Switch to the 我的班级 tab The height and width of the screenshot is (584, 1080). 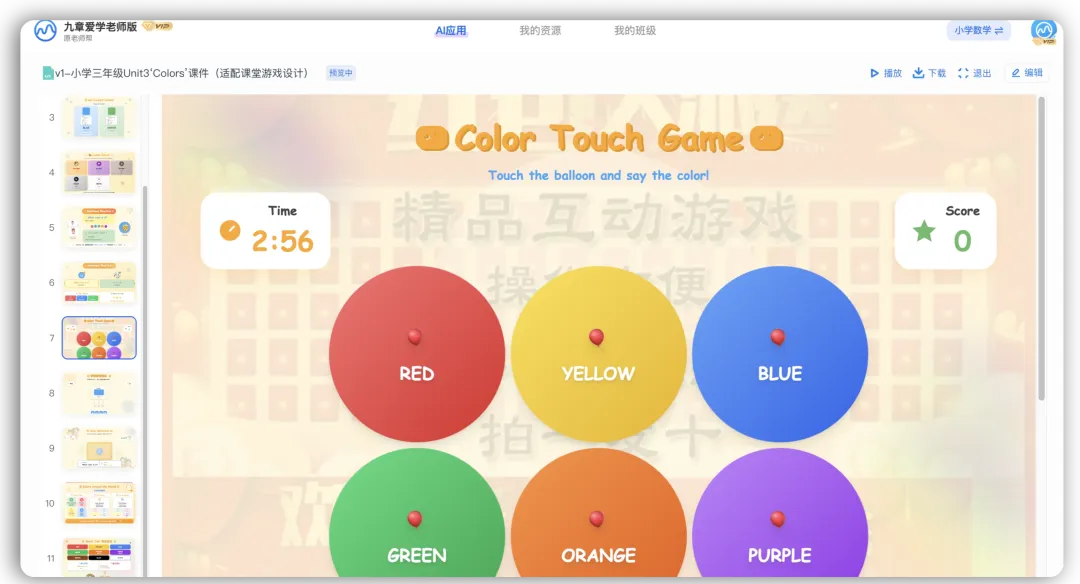tap(635, 30)
